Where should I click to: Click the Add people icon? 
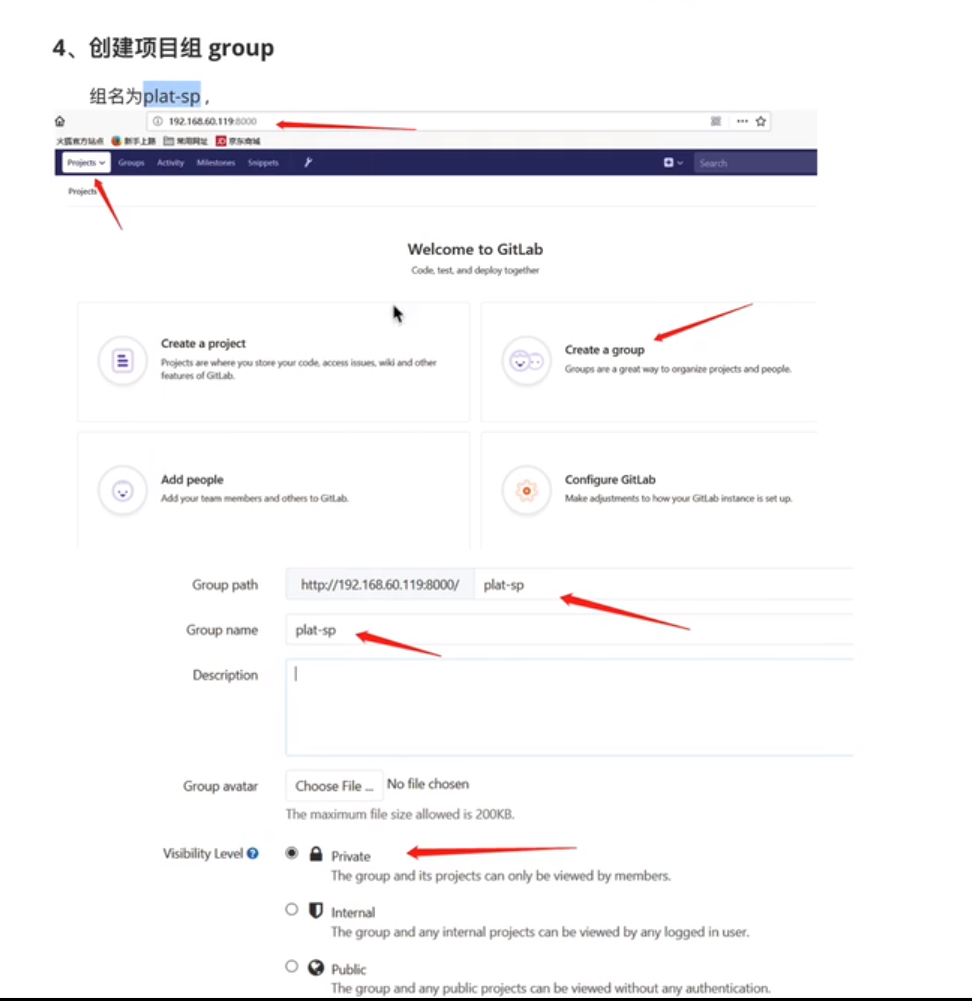click(x=122, y=489)
